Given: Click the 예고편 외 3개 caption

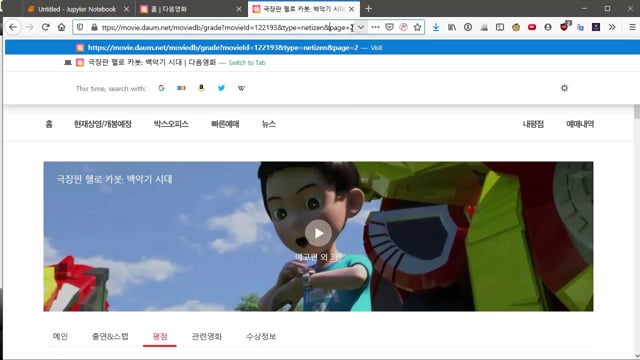Looking at the screenshot, I should coord(318,257).
